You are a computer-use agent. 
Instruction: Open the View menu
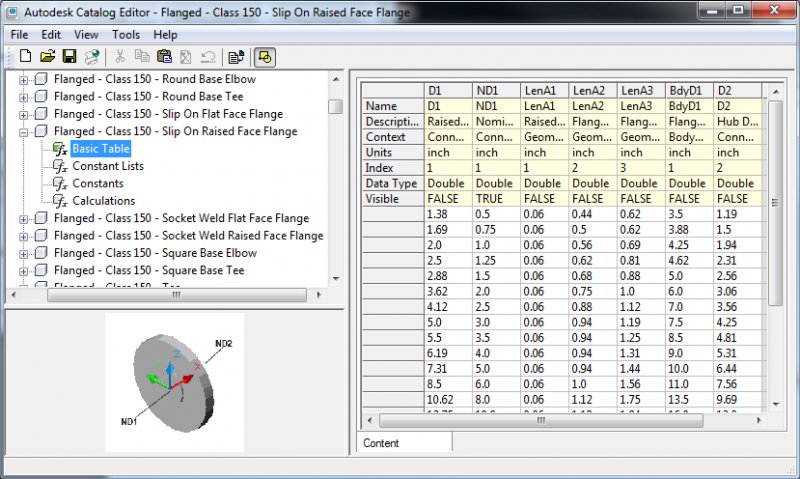coord(86,35)
